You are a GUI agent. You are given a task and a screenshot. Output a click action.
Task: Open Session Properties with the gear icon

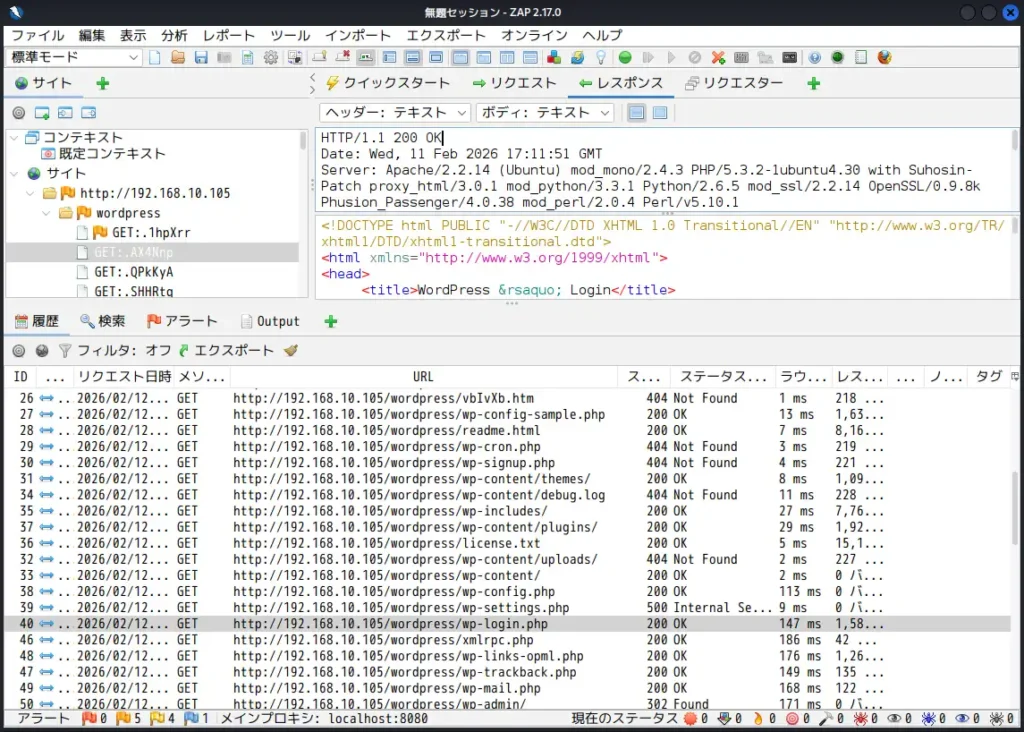[x=269, y=57]
